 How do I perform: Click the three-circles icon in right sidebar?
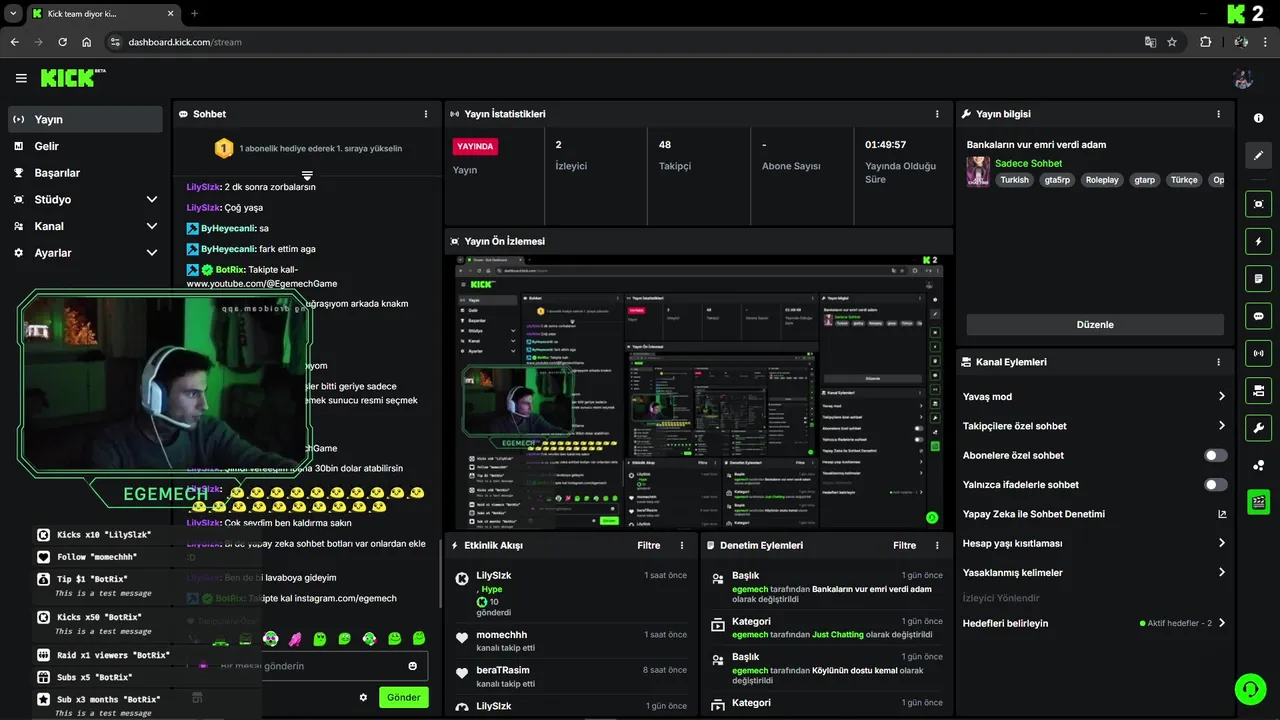[x=1258, y=465]
